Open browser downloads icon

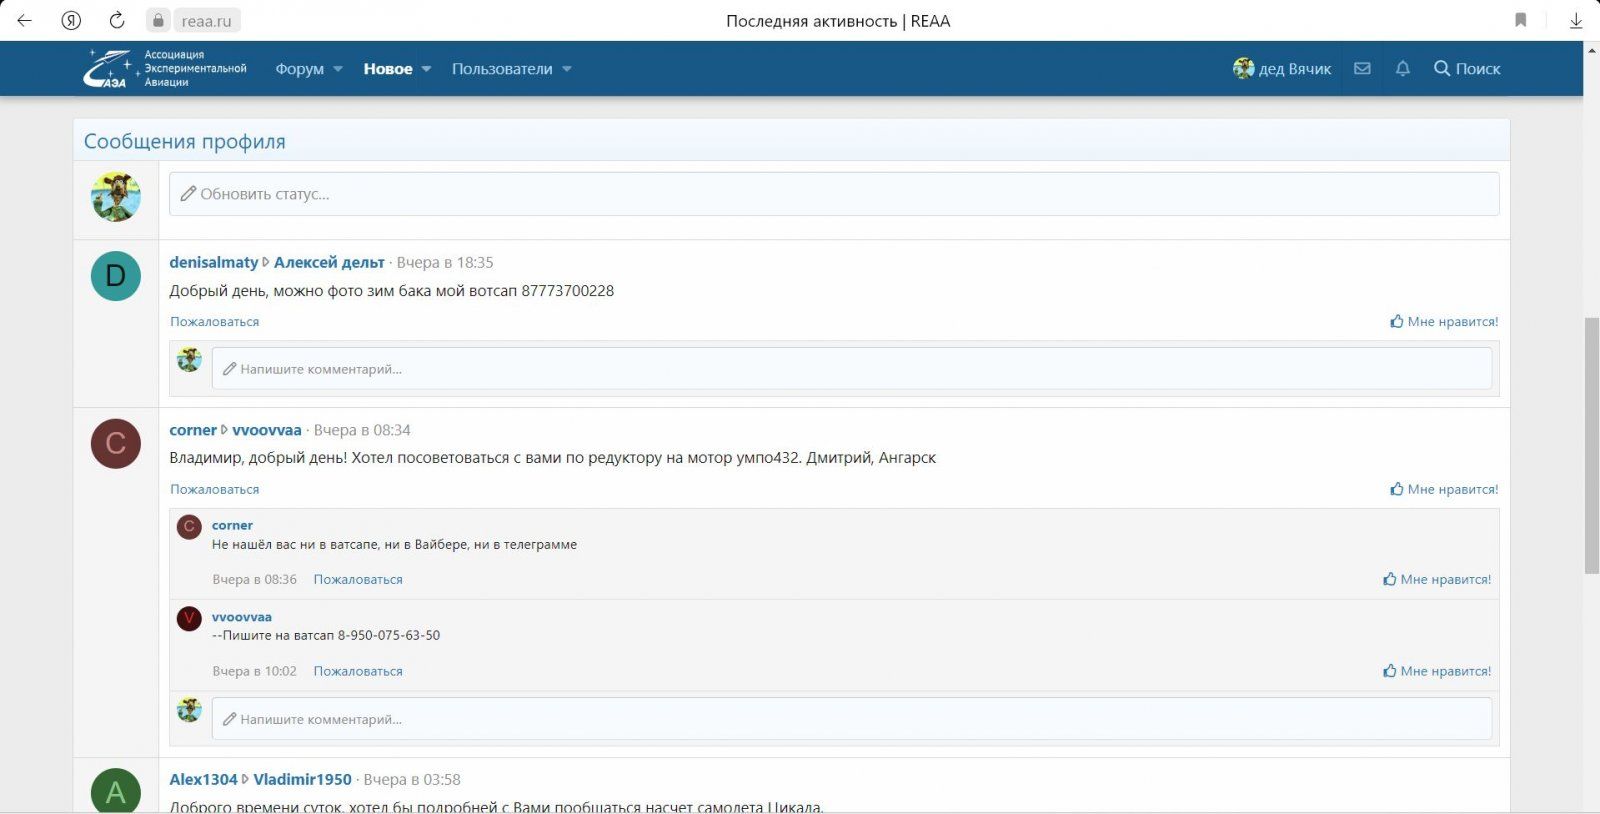tap(1576, 20)
